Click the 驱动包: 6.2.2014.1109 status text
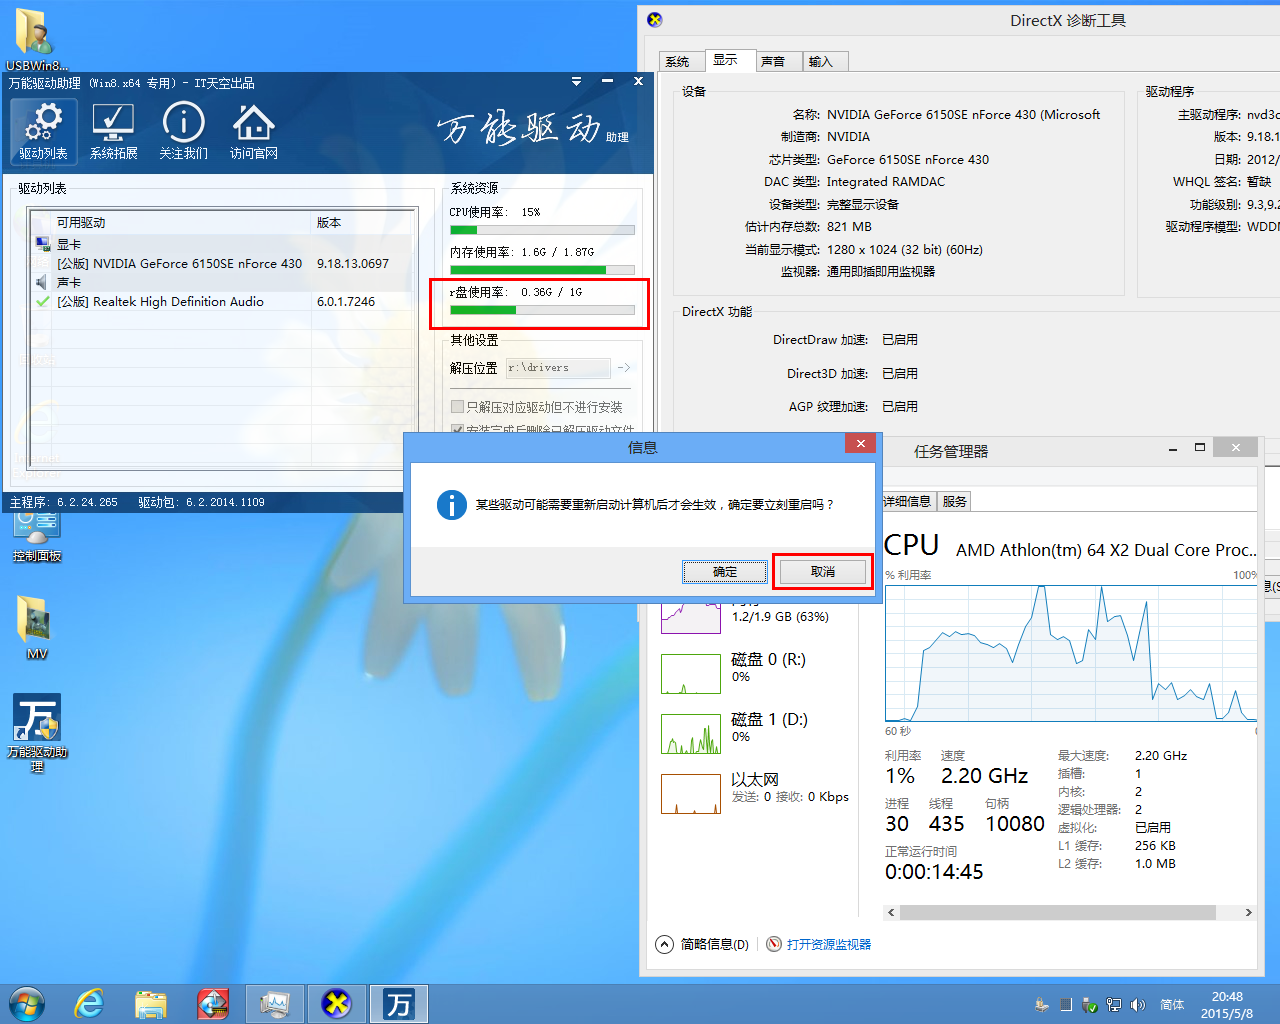Screen dimensions: 1280x1024 [201, 502]
